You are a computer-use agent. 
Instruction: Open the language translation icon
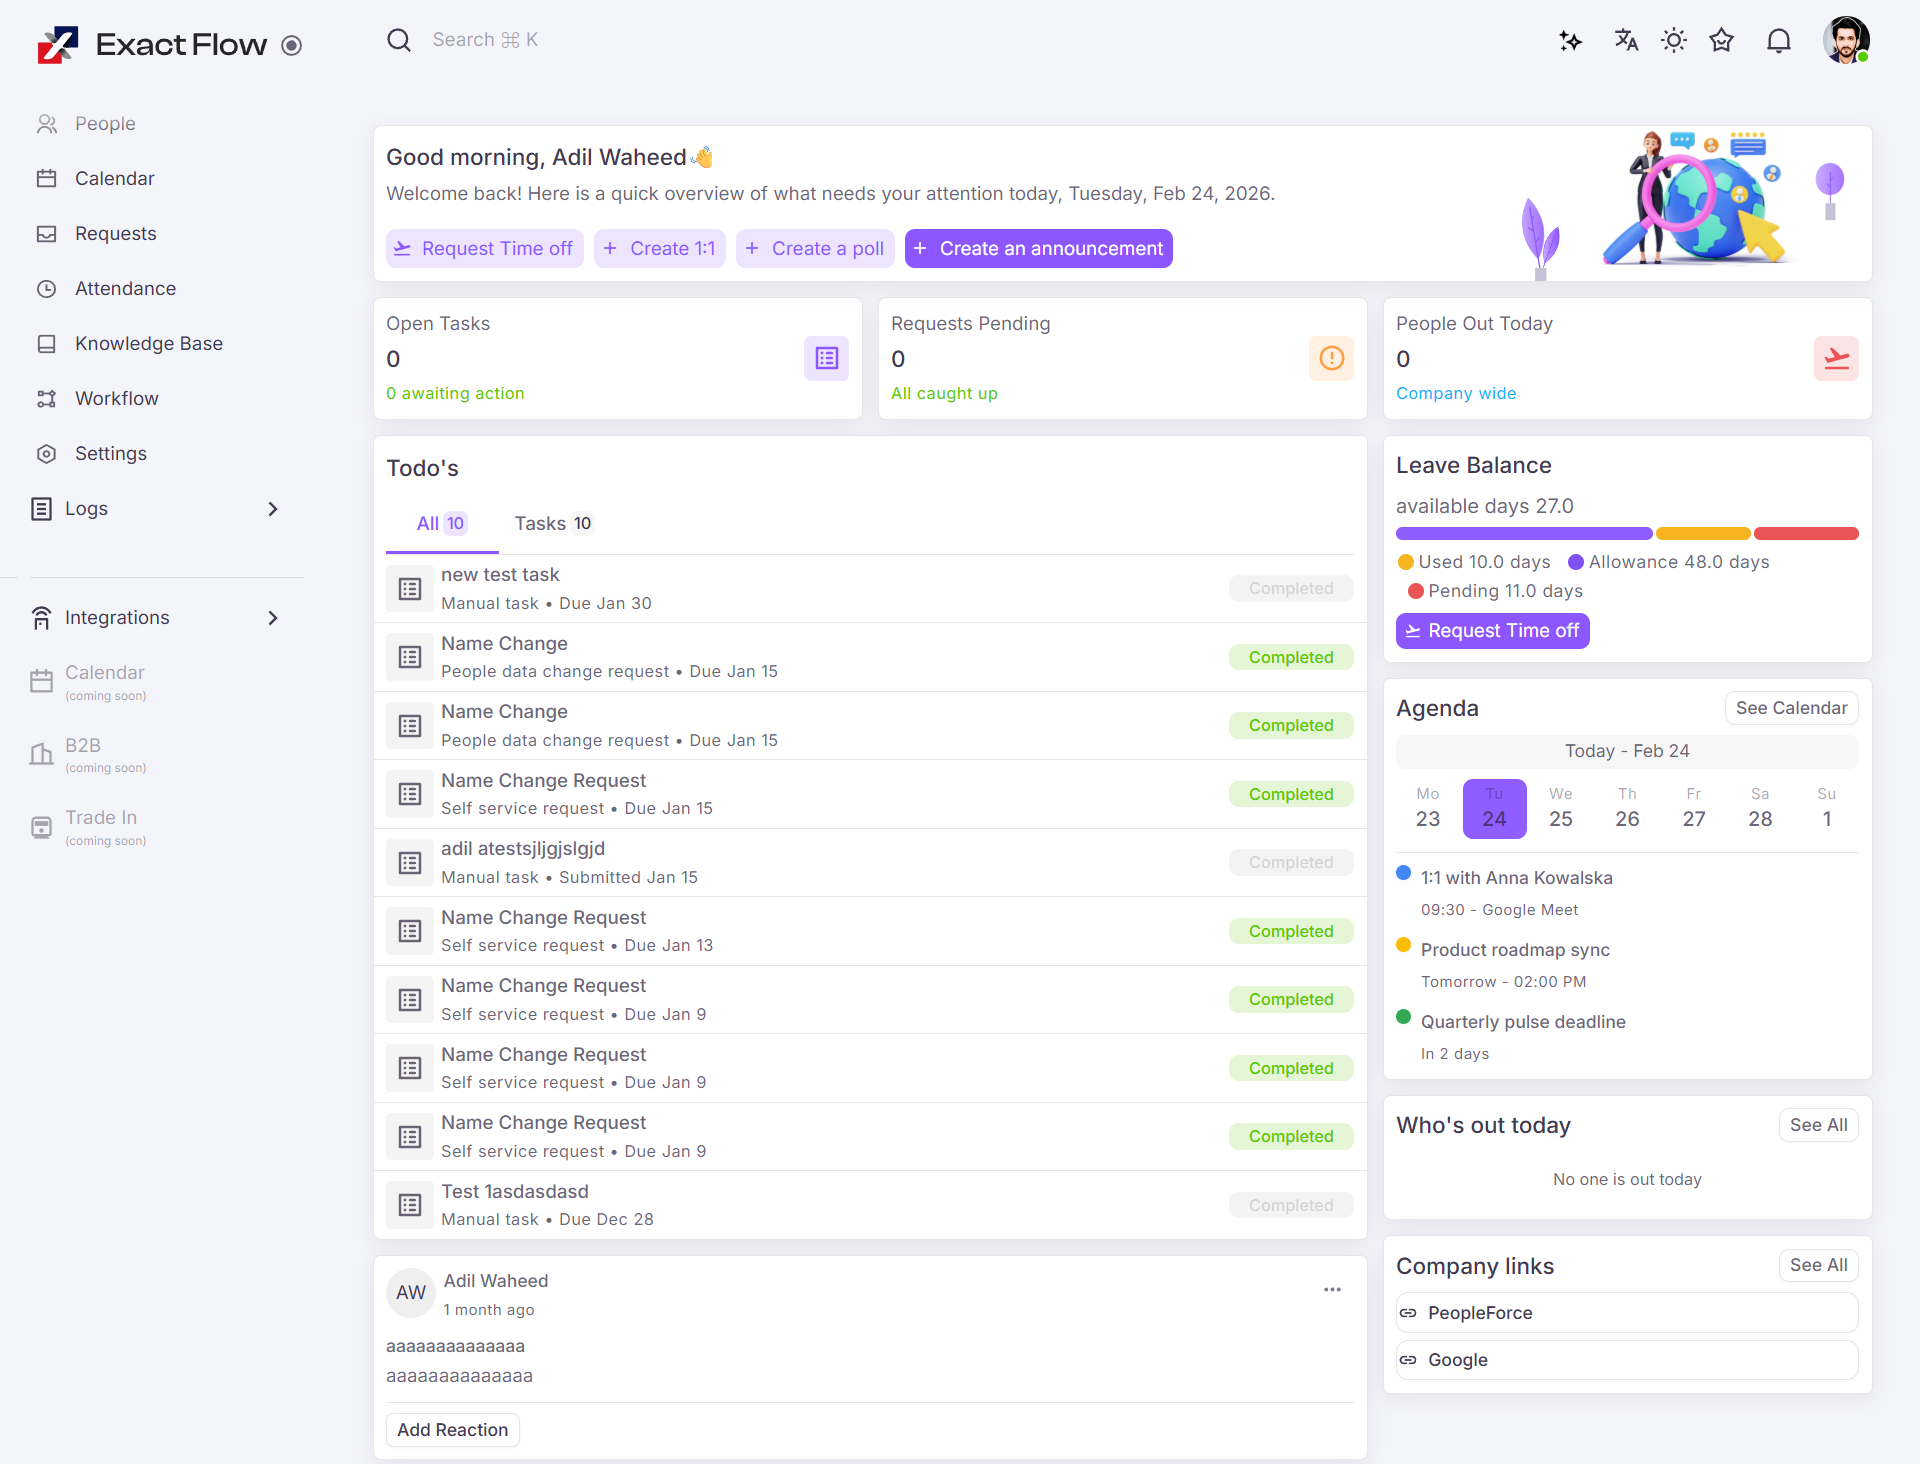coord(1626,41)
